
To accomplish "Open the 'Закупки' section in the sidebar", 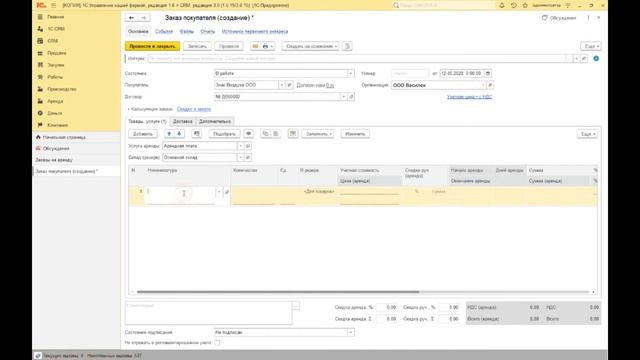I will coord(56,65).
